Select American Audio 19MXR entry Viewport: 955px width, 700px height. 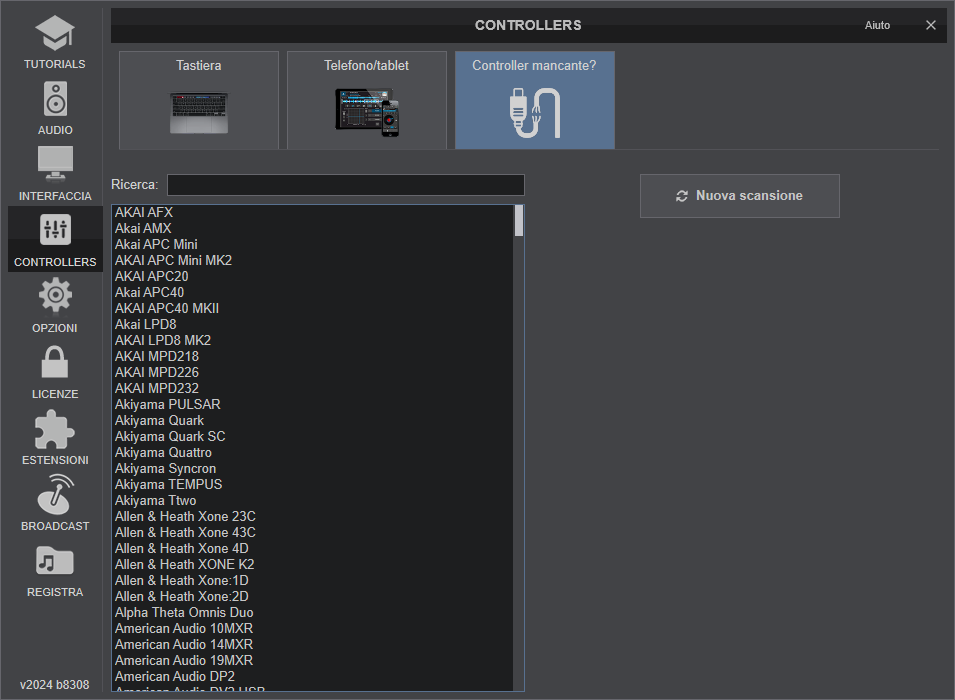pyautogui.click(x=313, y=660)
